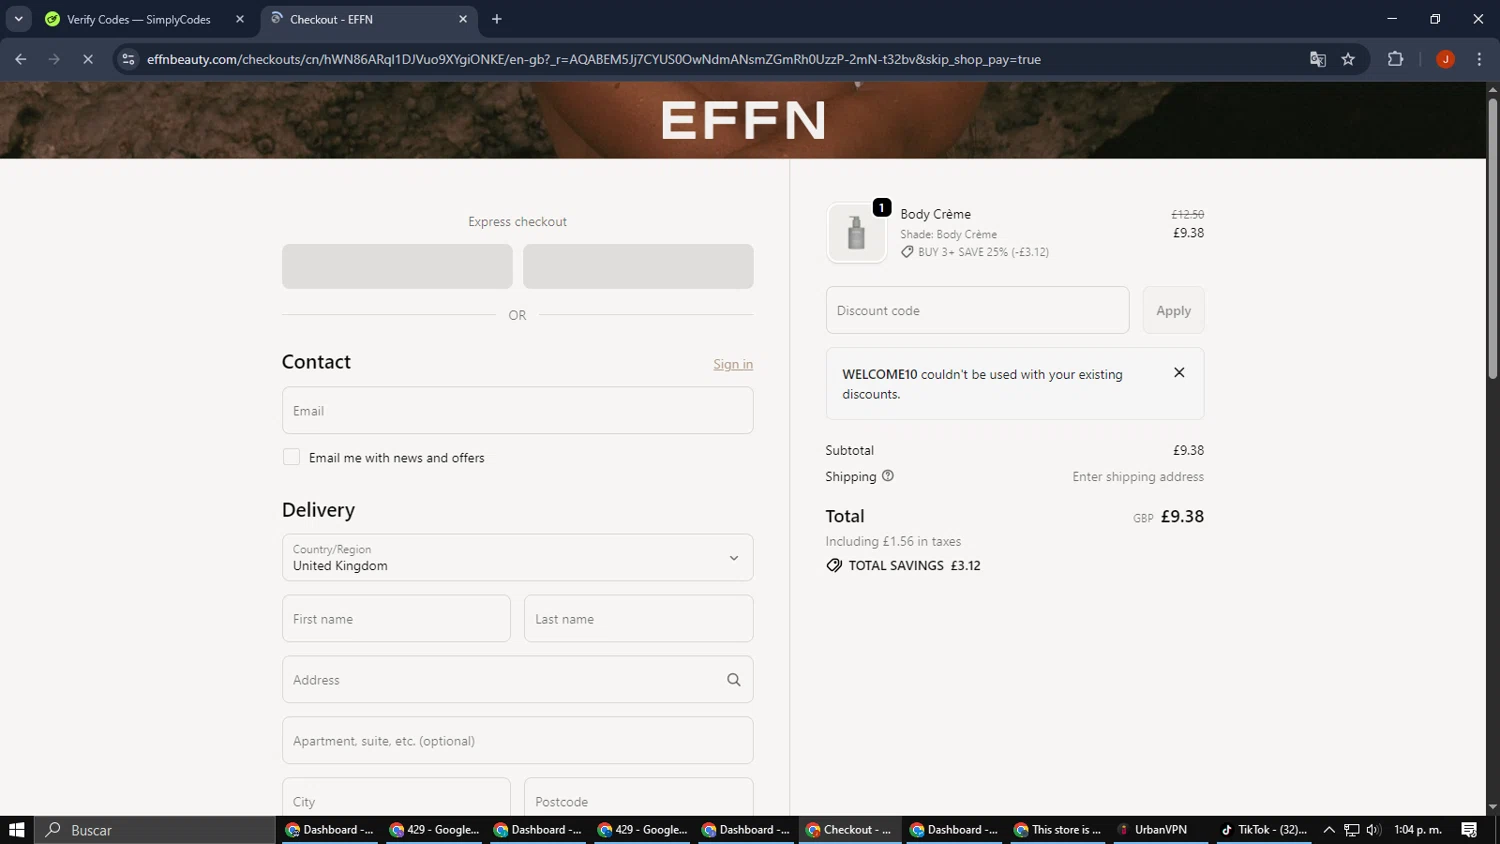
Task: Click the scrollbar up arrow
Action: (x=1492, y=90)
